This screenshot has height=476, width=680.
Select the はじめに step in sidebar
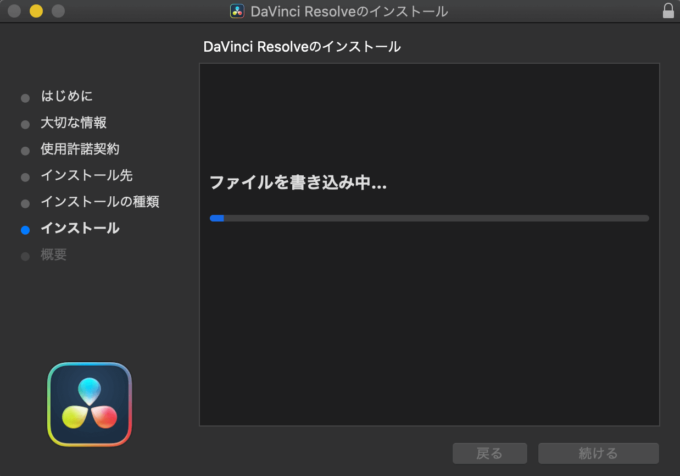click(x=67, y=96)
